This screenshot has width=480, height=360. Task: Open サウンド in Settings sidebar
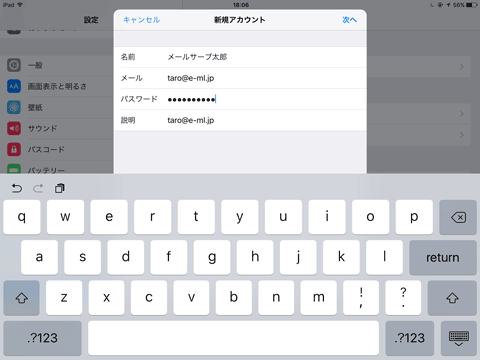pyautogui.click(x=57, y=128)
